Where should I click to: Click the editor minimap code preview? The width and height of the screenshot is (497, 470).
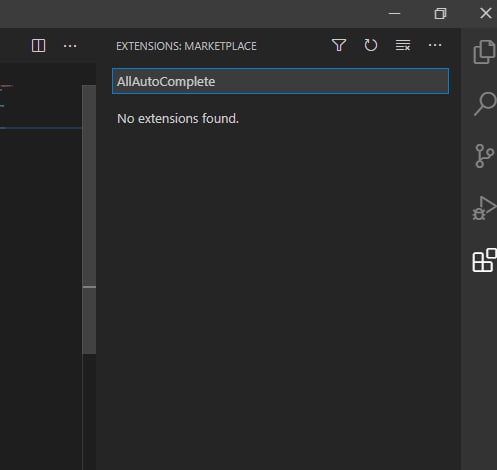pos(41,107)
